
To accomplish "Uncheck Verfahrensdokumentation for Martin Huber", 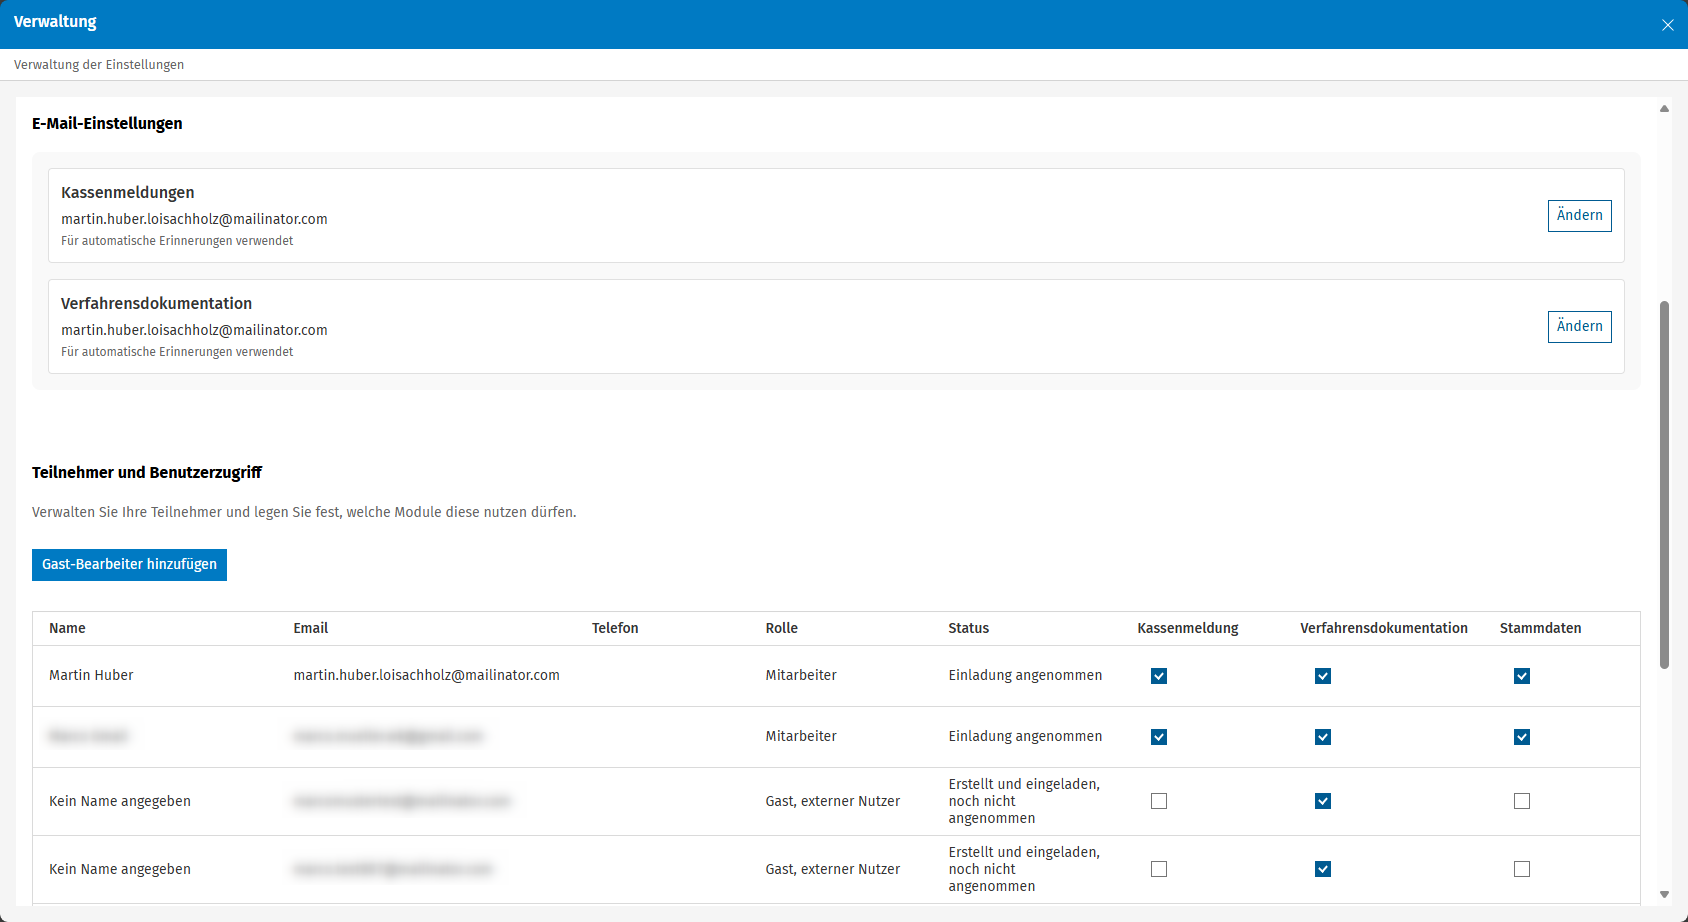I will (1323, 676).
